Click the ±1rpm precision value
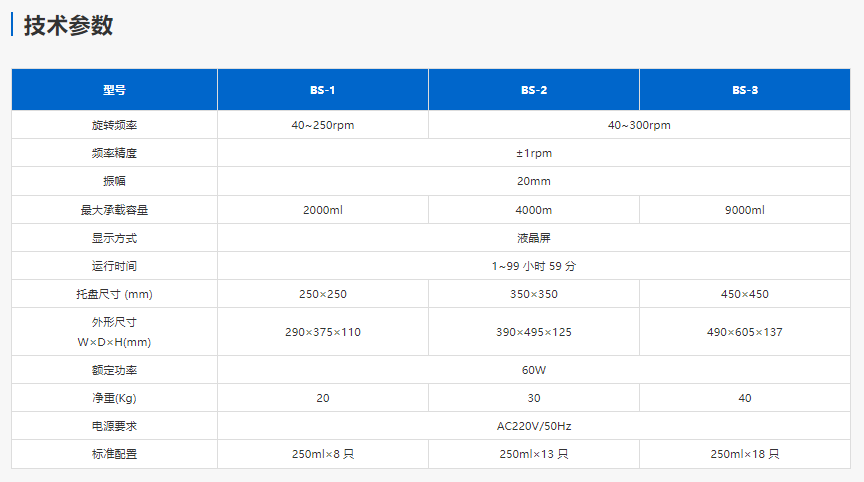Image resolution: width=864 pixels, height=482 pixels. [533, 153]
